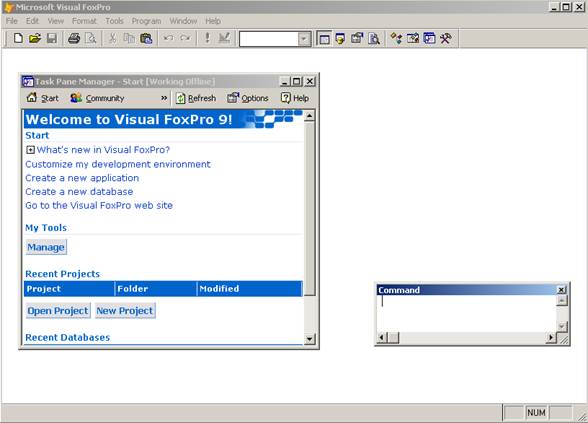Click Refresh in Task Pane Manager
The height and width of the screenshot is (423, 588).
(x=196, y=98)
